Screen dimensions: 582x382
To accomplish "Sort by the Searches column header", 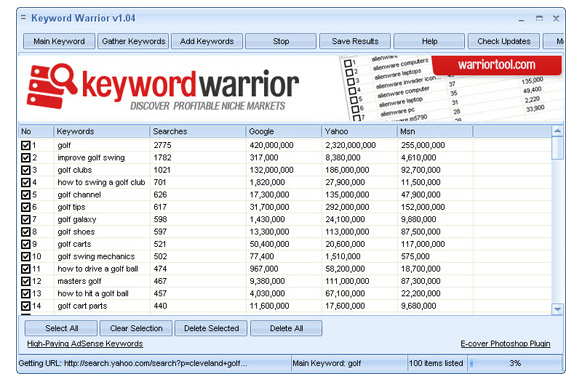I will pyautogui.click(x=198, y=131).
